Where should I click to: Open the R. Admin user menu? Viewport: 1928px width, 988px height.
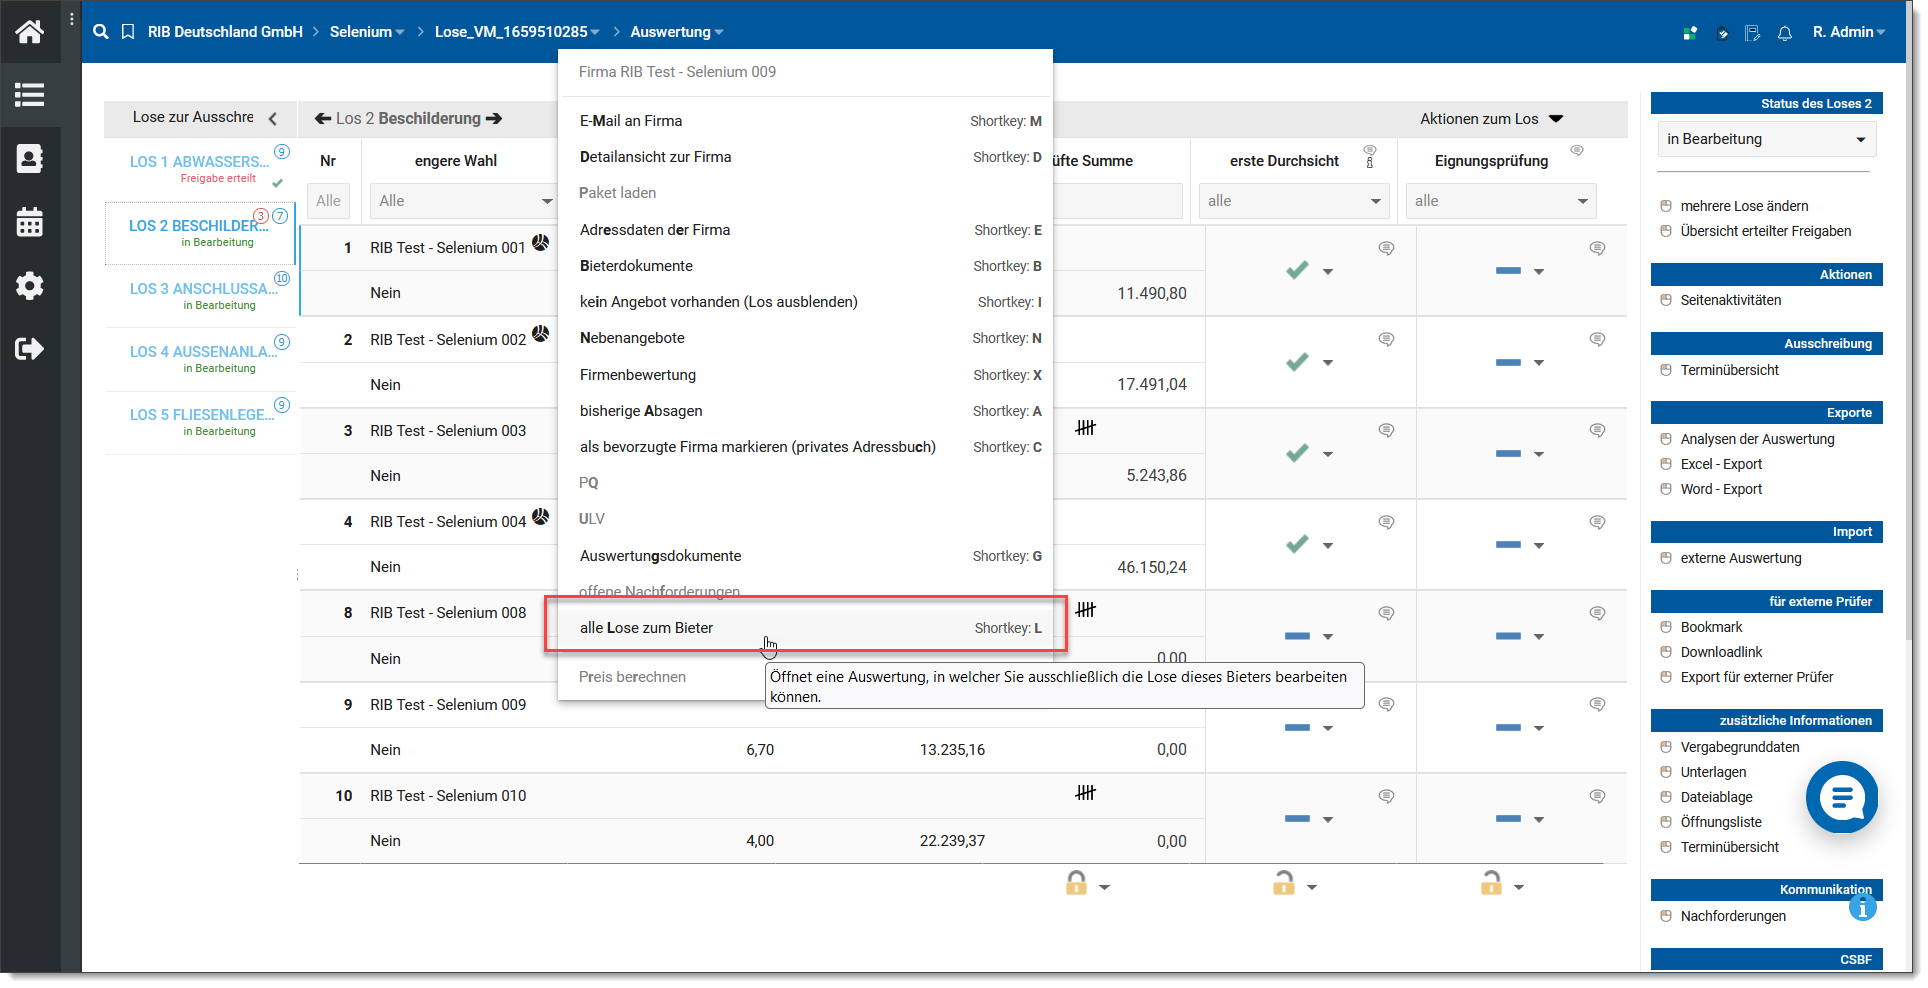[1848, 32]
